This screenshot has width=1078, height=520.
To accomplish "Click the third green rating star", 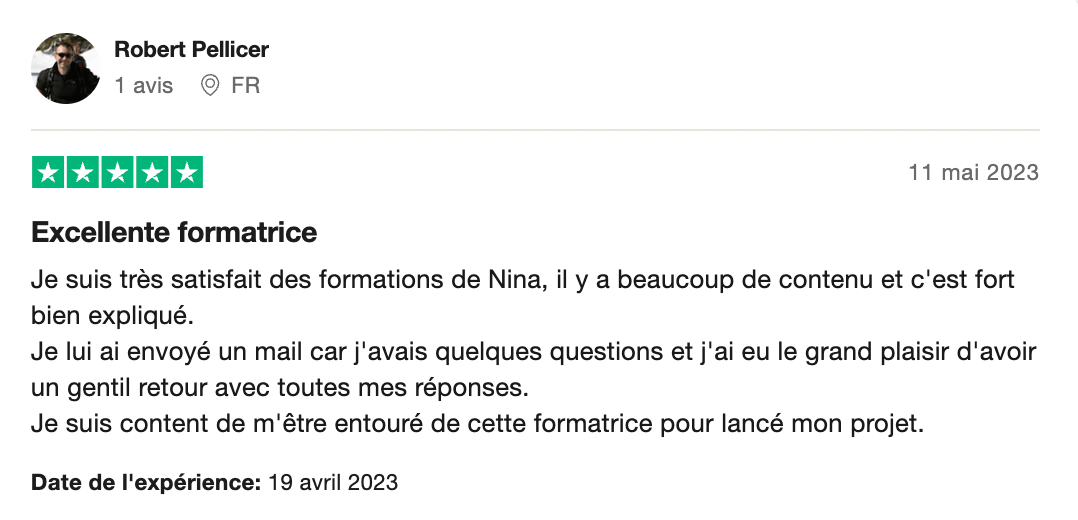I will point(118,172).
